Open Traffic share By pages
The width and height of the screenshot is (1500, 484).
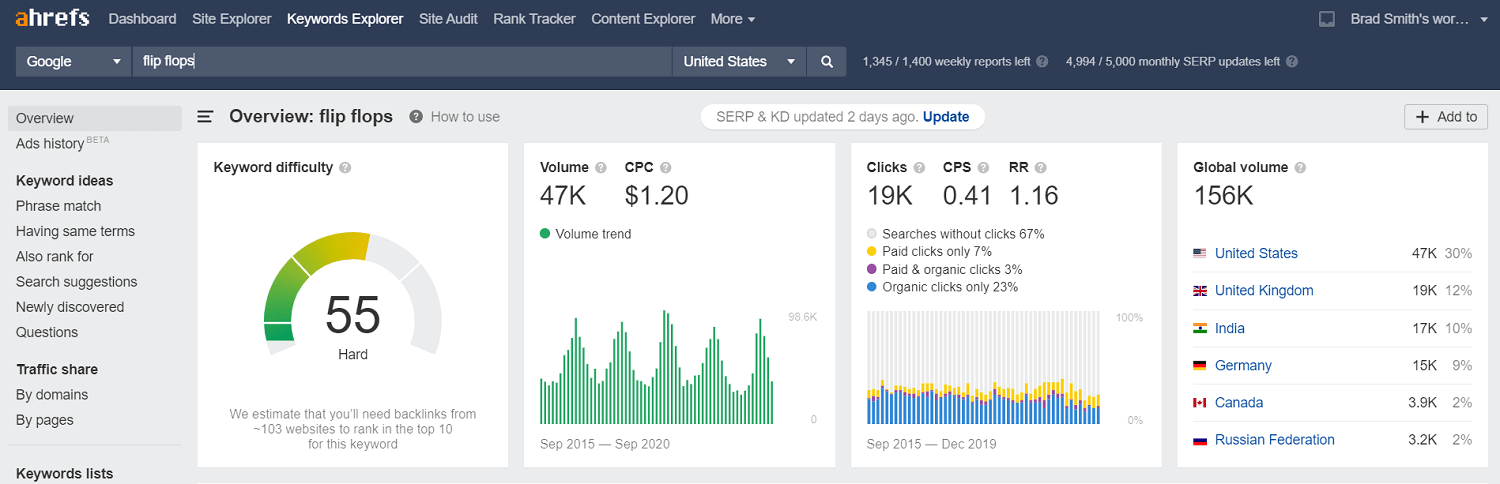coord(45,420)
